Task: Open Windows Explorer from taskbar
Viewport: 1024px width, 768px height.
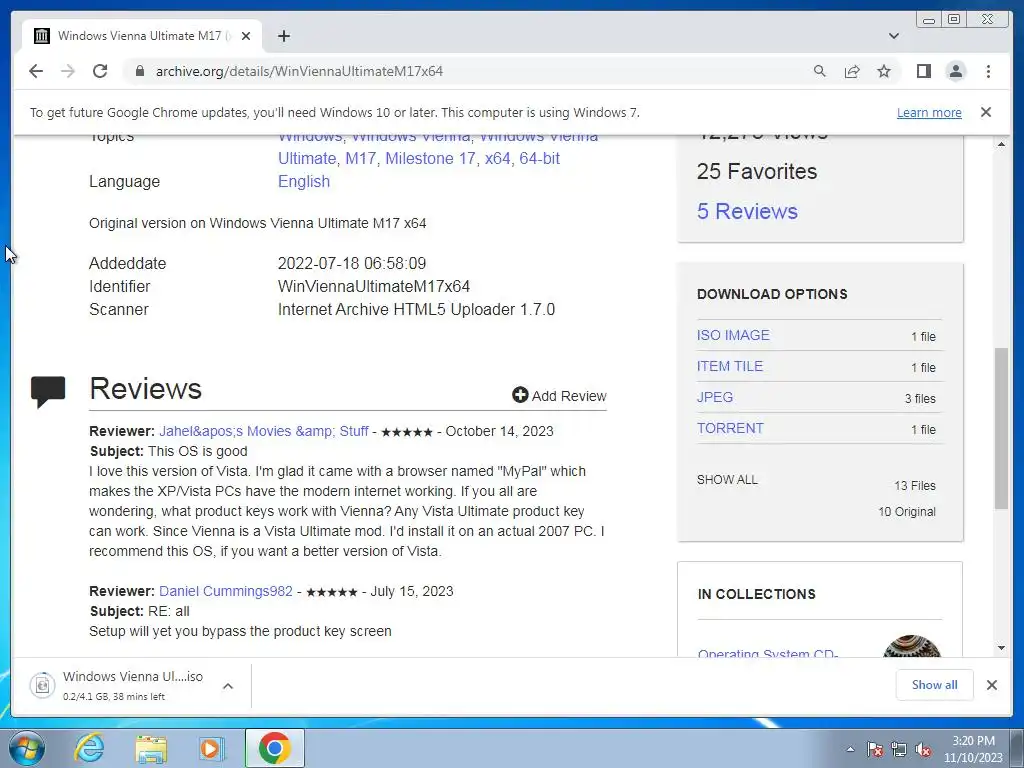Action: [151, 748]
